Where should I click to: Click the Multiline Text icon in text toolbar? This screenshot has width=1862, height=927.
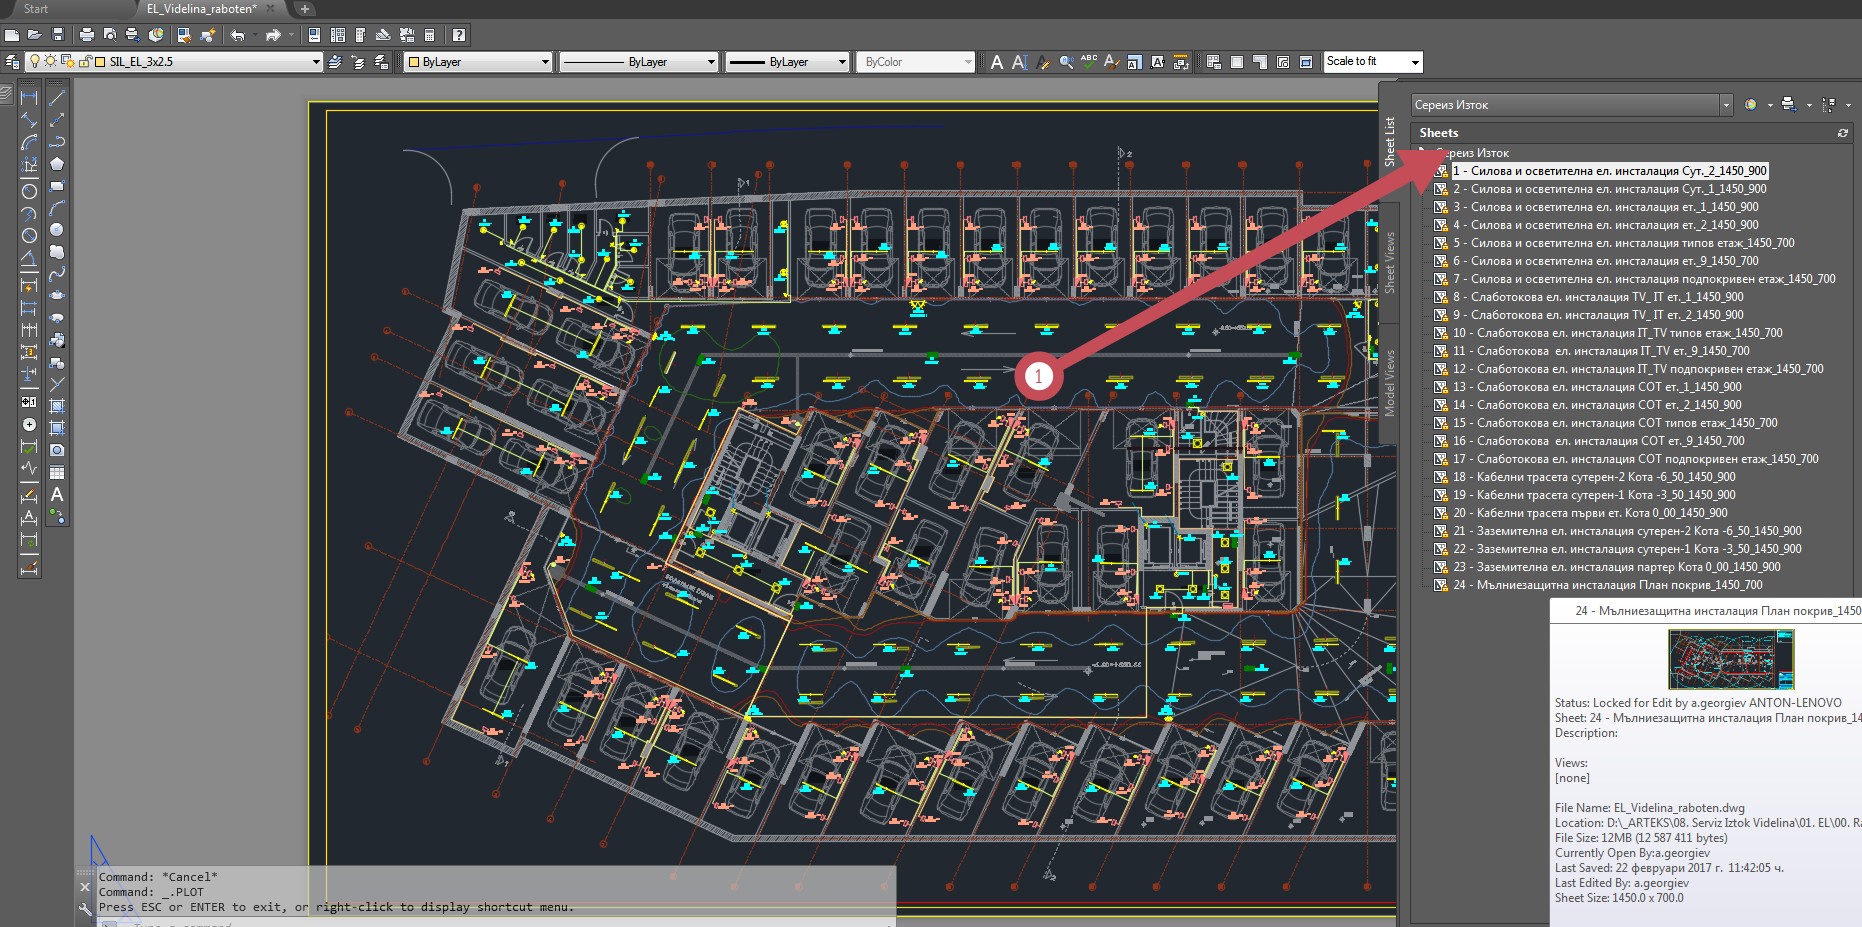point(996,62)
